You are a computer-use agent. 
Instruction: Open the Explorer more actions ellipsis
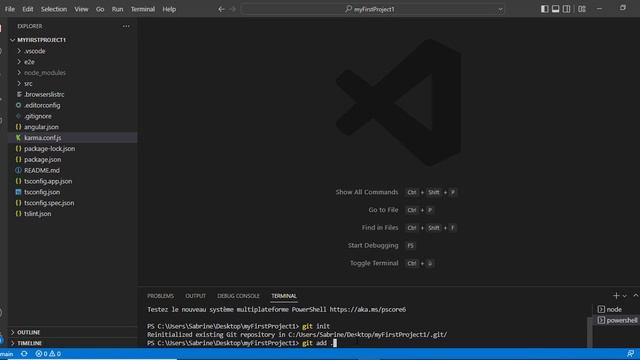(x=126, y=26)
